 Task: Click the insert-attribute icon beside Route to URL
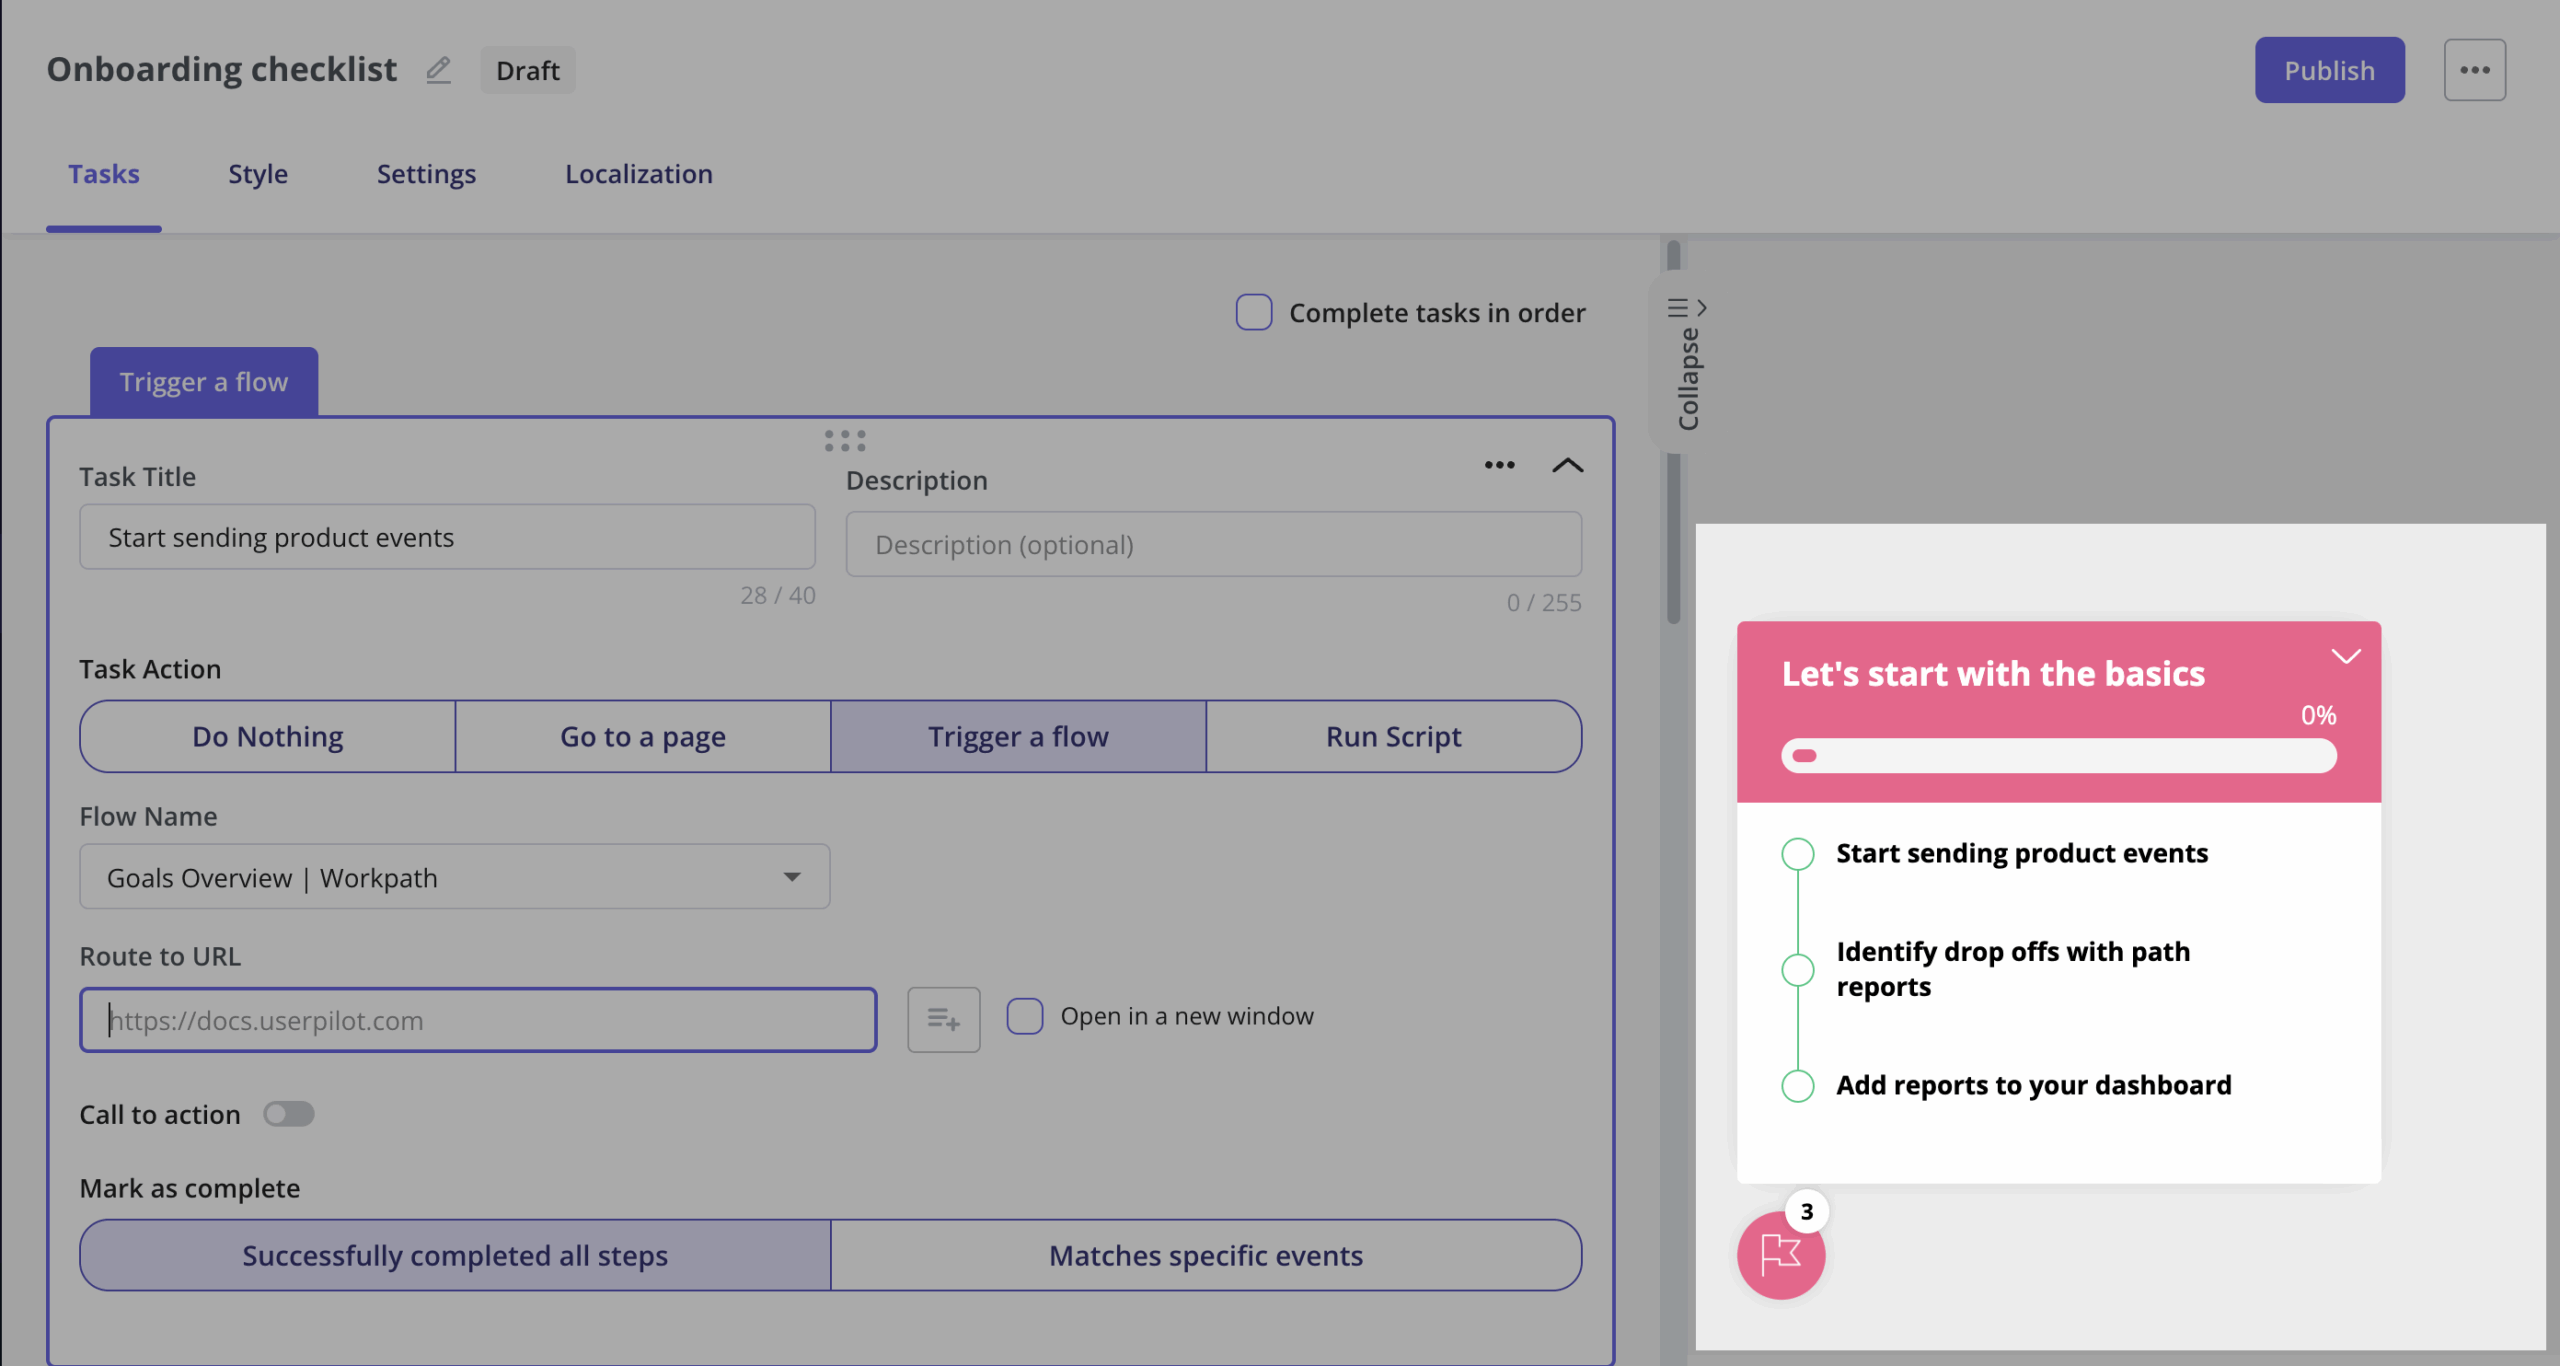pos(943,1019)
